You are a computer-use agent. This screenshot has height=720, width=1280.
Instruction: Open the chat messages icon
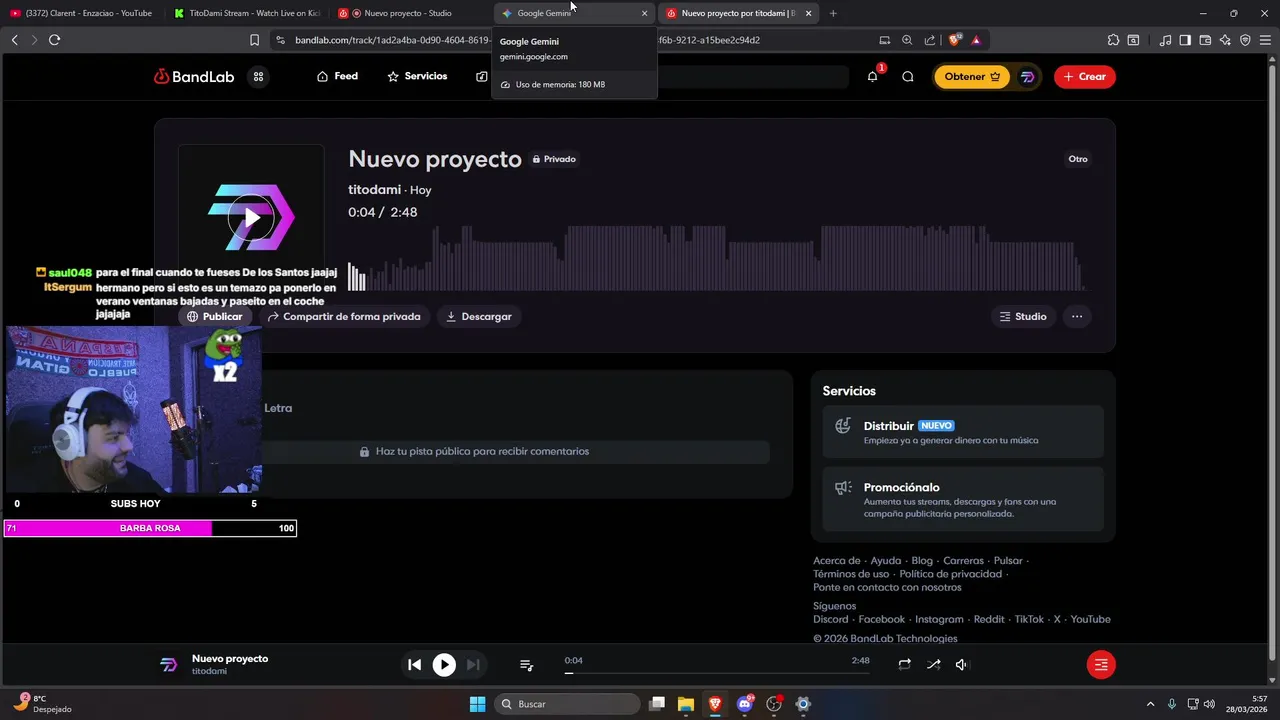click(908, 76)
